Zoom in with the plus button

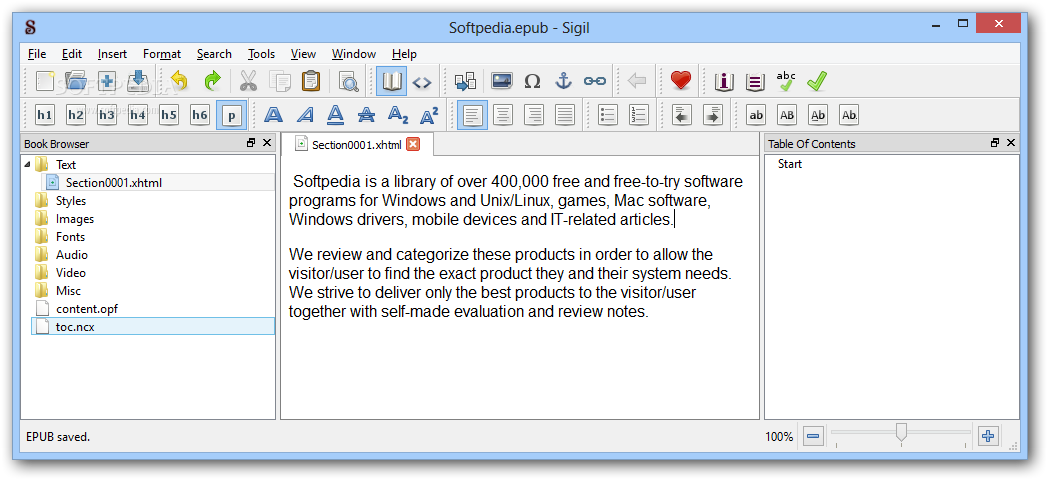pos(988,437)
